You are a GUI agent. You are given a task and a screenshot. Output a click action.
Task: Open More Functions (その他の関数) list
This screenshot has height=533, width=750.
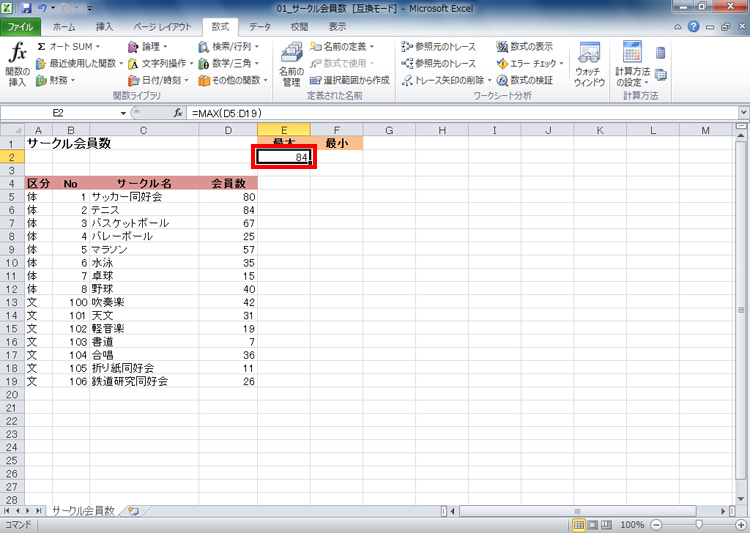pyautogui.click(x=232, y=80)
